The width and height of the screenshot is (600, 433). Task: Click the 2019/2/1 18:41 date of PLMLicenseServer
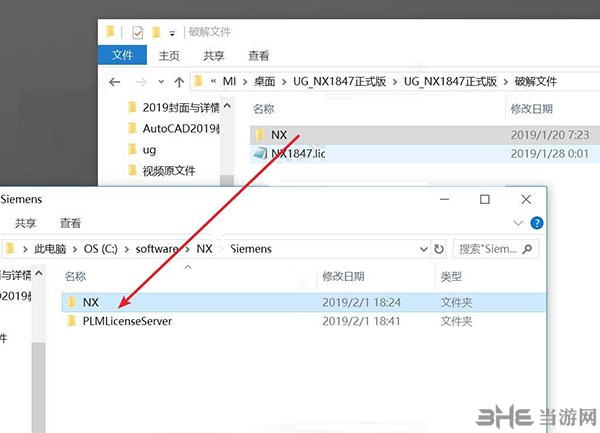pos(361,321)
